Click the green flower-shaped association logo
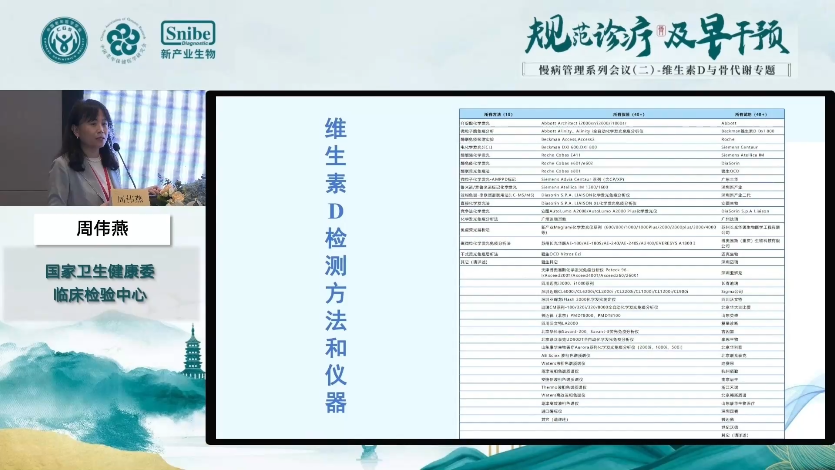Screen dimensions: 835x470 click(123, 40)
